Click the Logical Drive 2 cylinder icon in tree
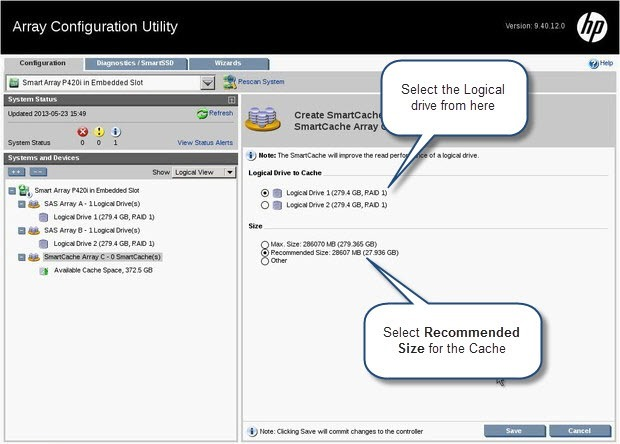Screen dimensions: 620x444 [x=43, y=244]
